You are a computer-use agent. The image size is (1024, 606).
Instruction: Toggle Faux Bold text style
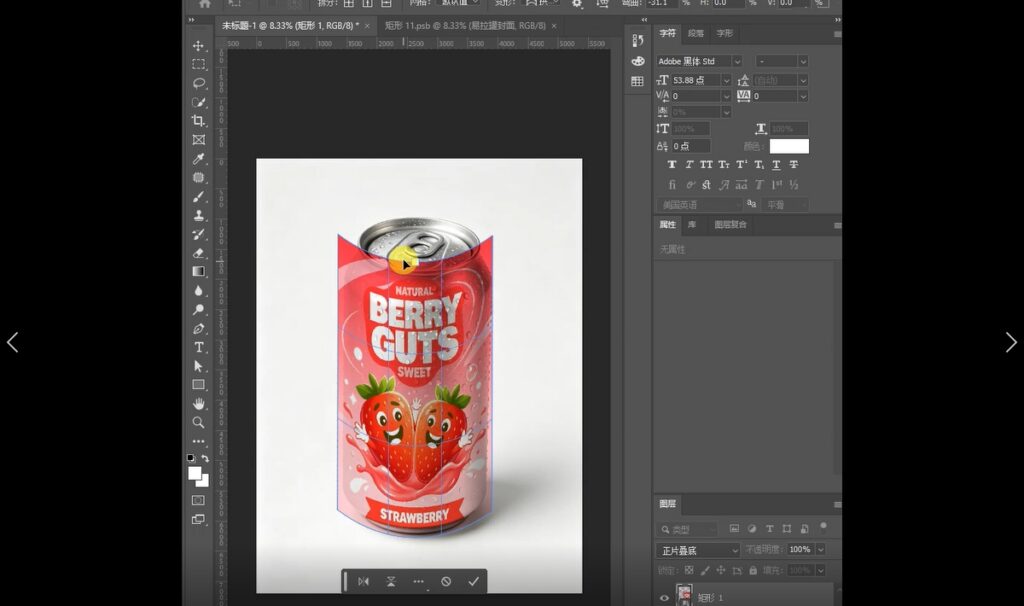coord(672,165)
